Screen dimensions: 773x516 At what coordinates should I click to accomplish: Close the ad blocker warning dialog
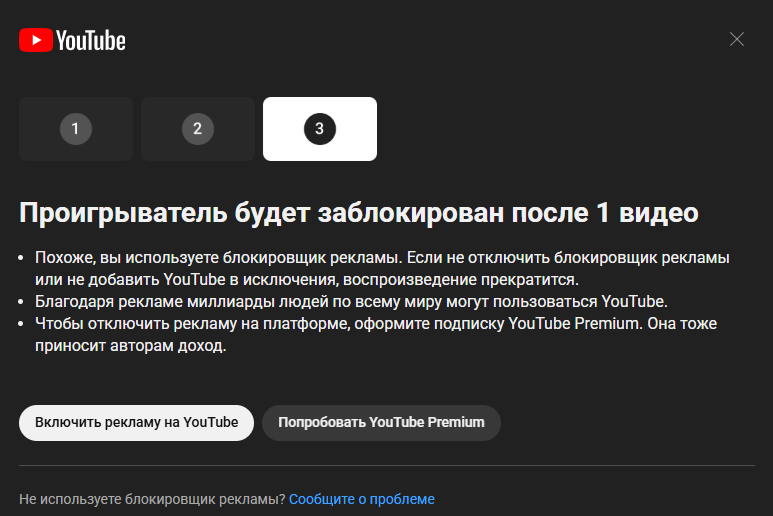click(x=737, y=39)
